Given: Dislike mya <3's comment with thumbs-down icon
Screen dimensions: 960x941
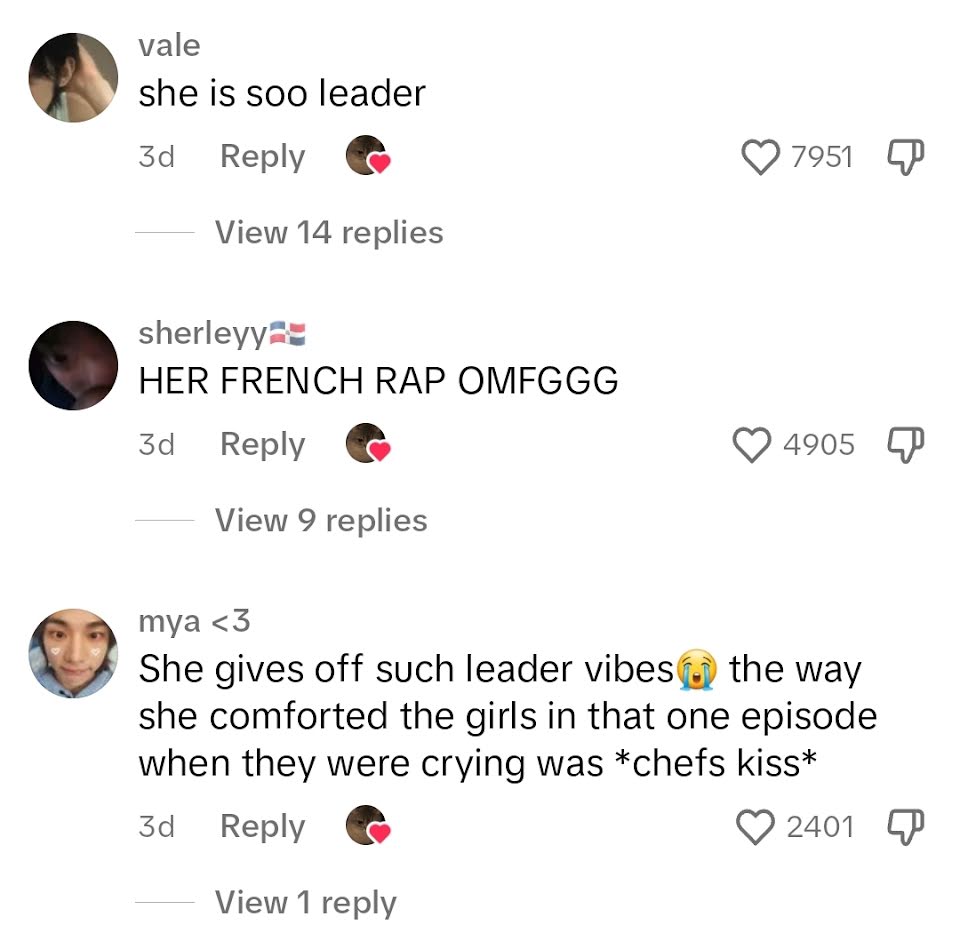Looking at the screenshot, I should 906,827.
